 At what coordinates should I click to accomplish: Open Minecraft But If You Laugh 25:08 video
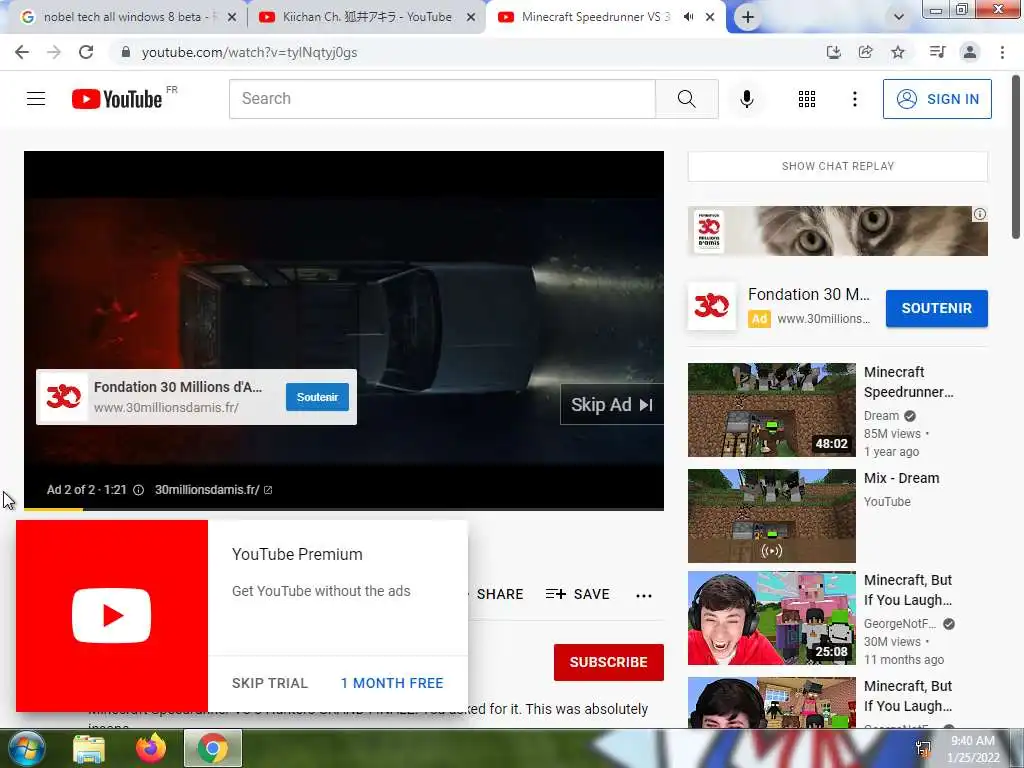772,618
